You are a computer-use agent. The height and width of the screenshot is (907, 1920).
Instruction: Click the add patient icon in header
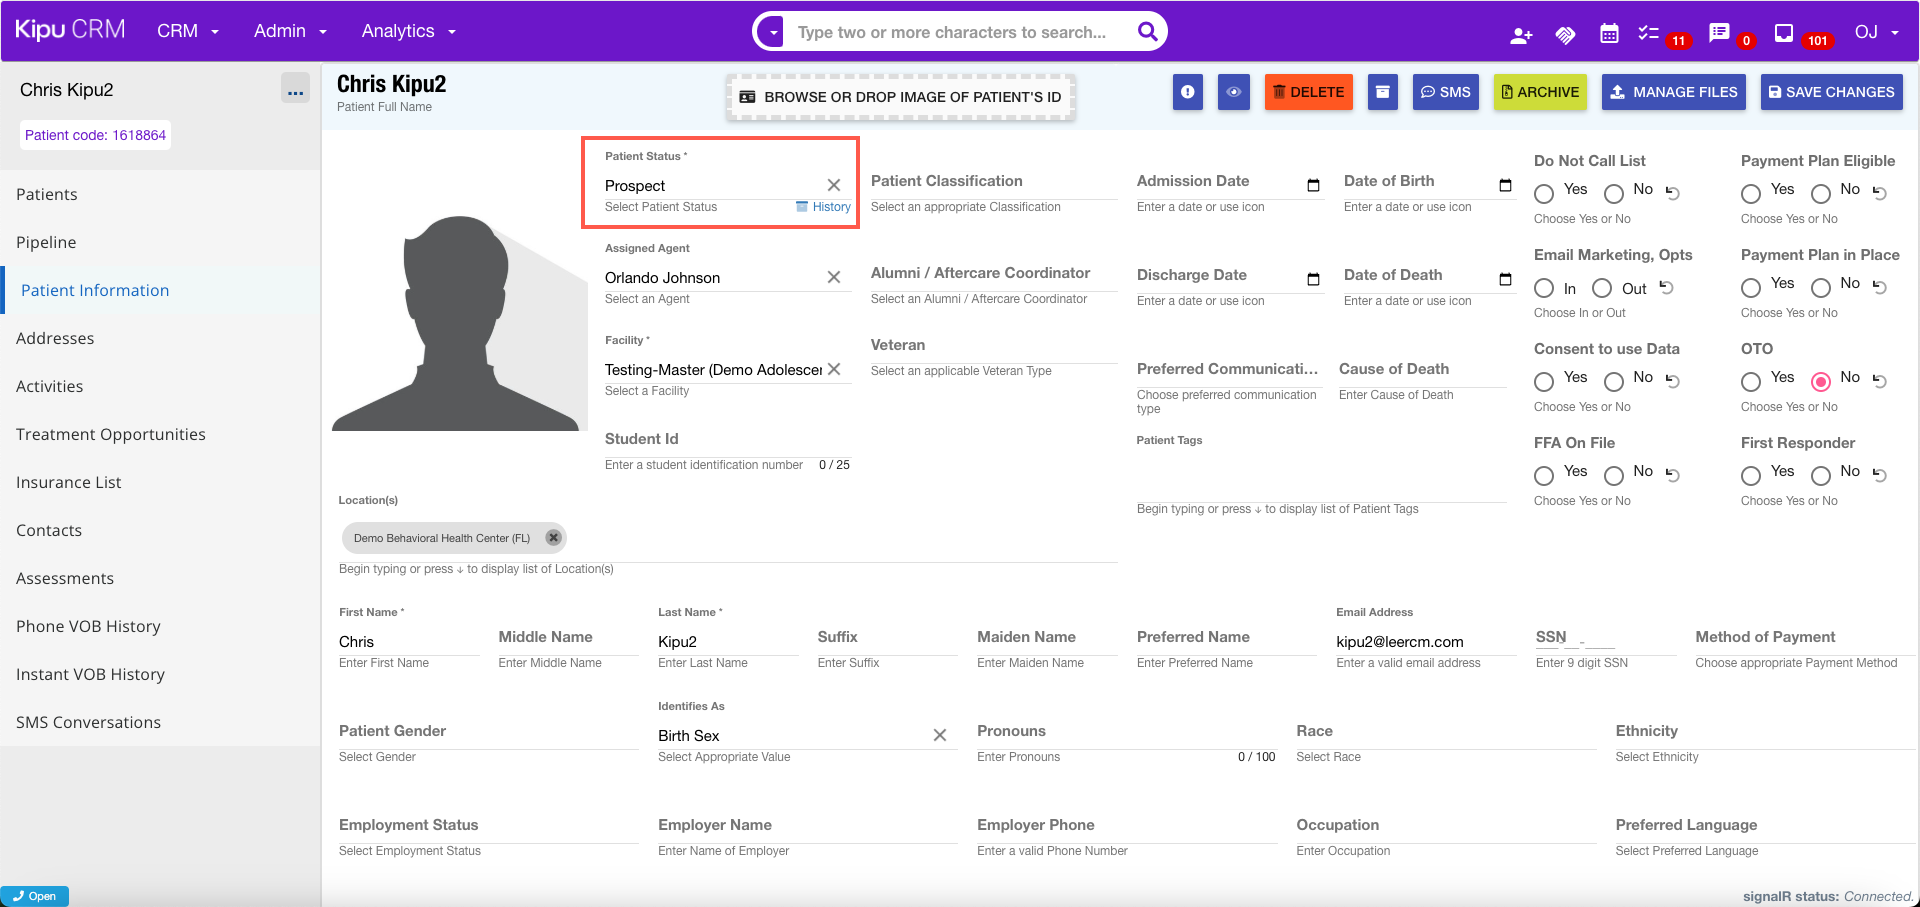(1521, 35)
